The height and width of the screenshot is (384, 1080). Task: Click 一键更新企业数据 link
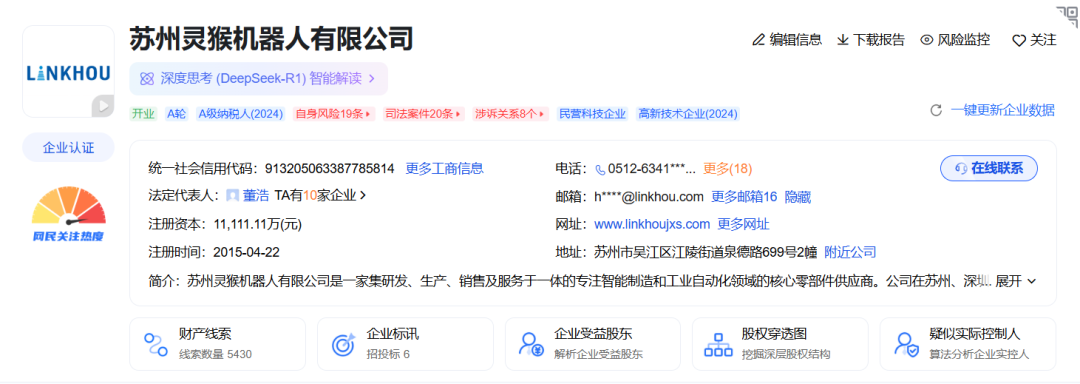(1003, 110)
